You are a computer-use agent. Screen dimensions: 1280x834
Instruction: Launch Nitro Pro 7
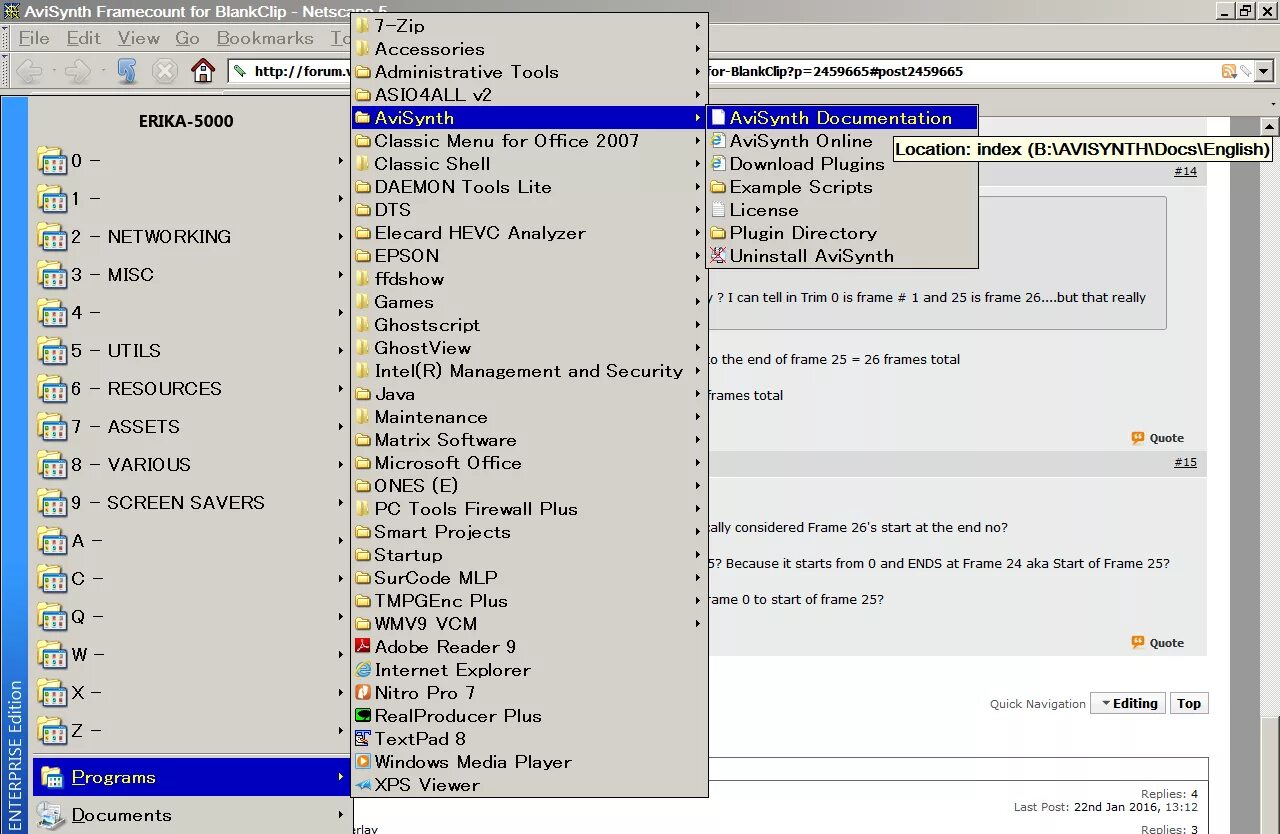[x=530, y=693]
